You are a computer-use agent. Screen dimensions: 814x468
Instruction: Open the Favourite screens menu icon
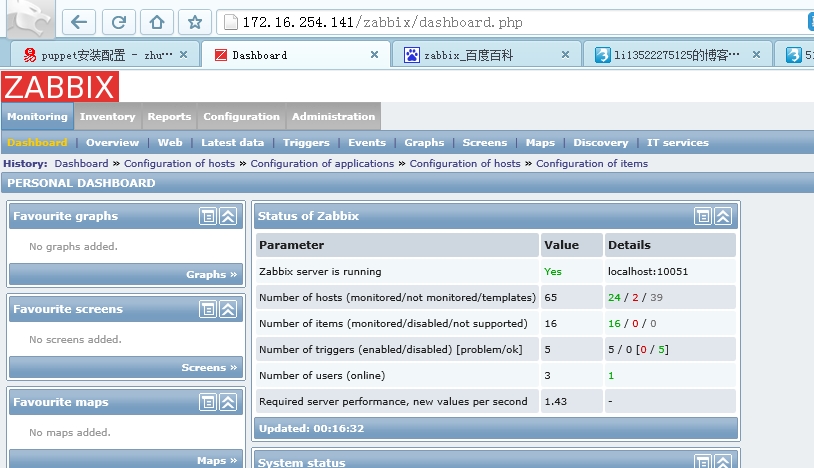click(208, 309)
